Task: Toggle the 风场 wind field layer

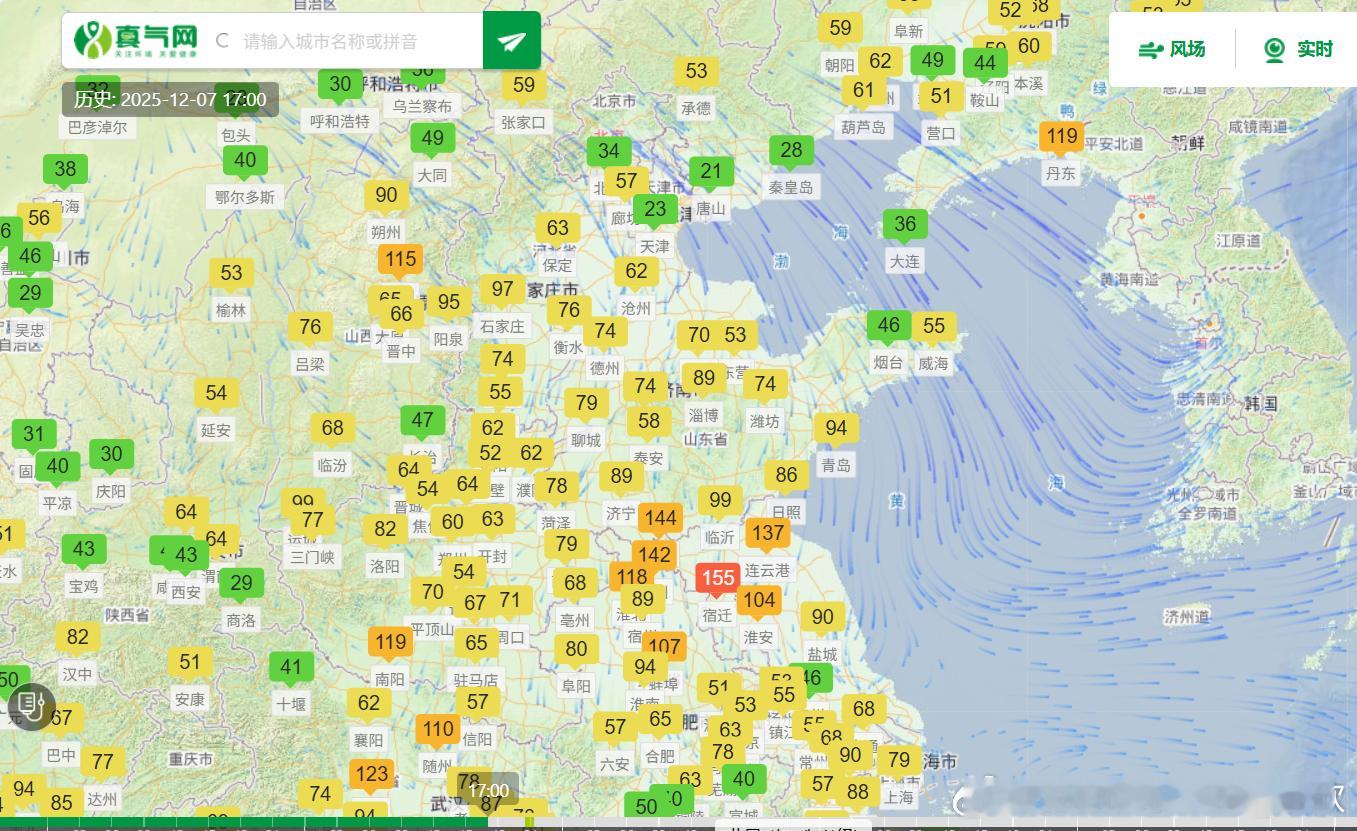Action: tap(1173, 49)
